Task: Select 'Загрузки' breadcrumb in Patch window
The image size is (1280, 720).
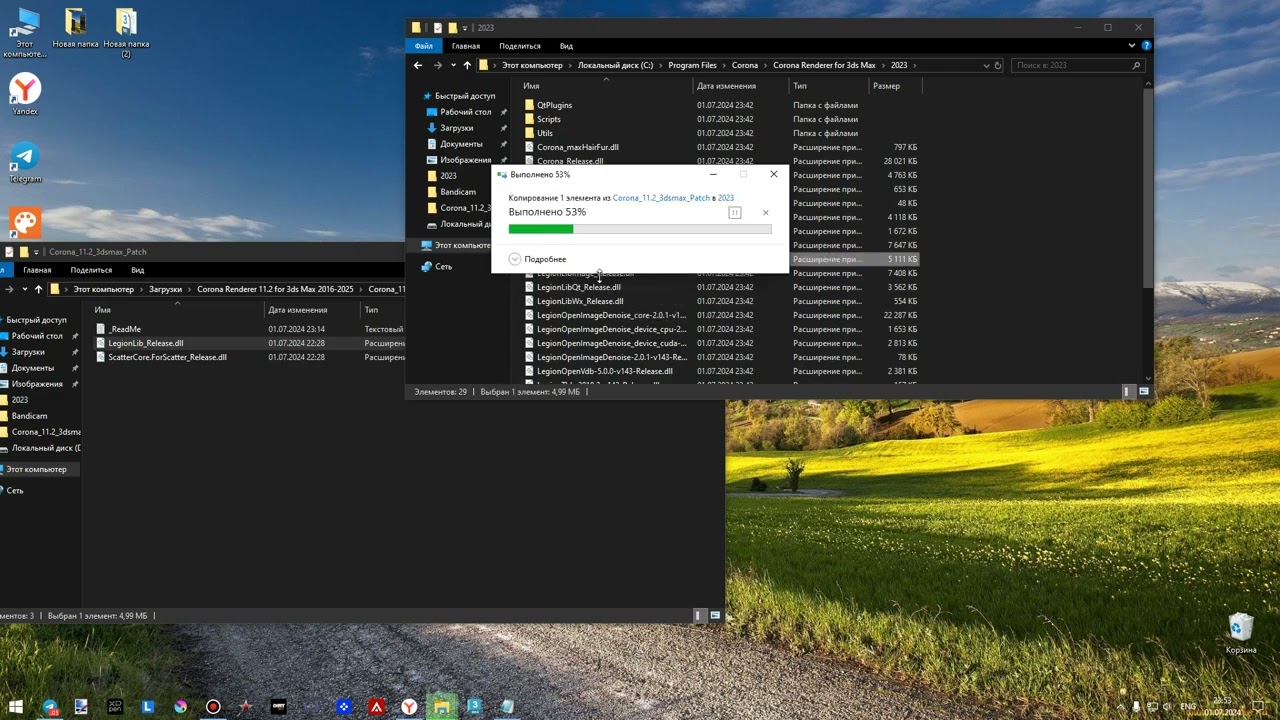Action: tap(165, 289)
